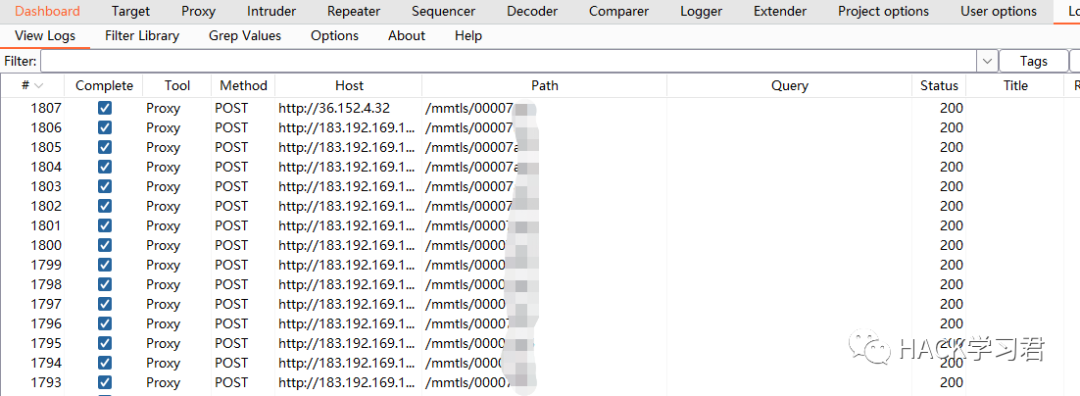Screen dimensions: 1080x396
Task: Click POST method in row 1797
Action: point(231,304)
